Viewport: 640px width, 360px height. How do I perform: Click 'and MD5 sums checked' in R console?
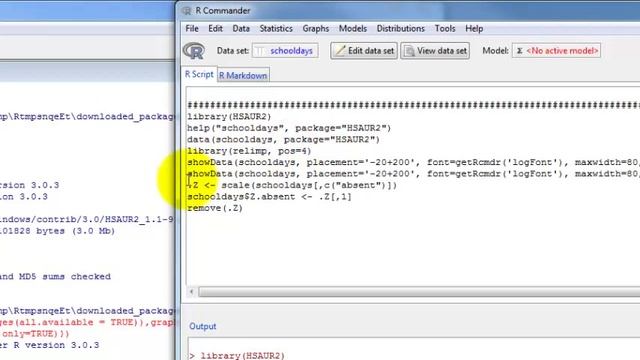55,277
